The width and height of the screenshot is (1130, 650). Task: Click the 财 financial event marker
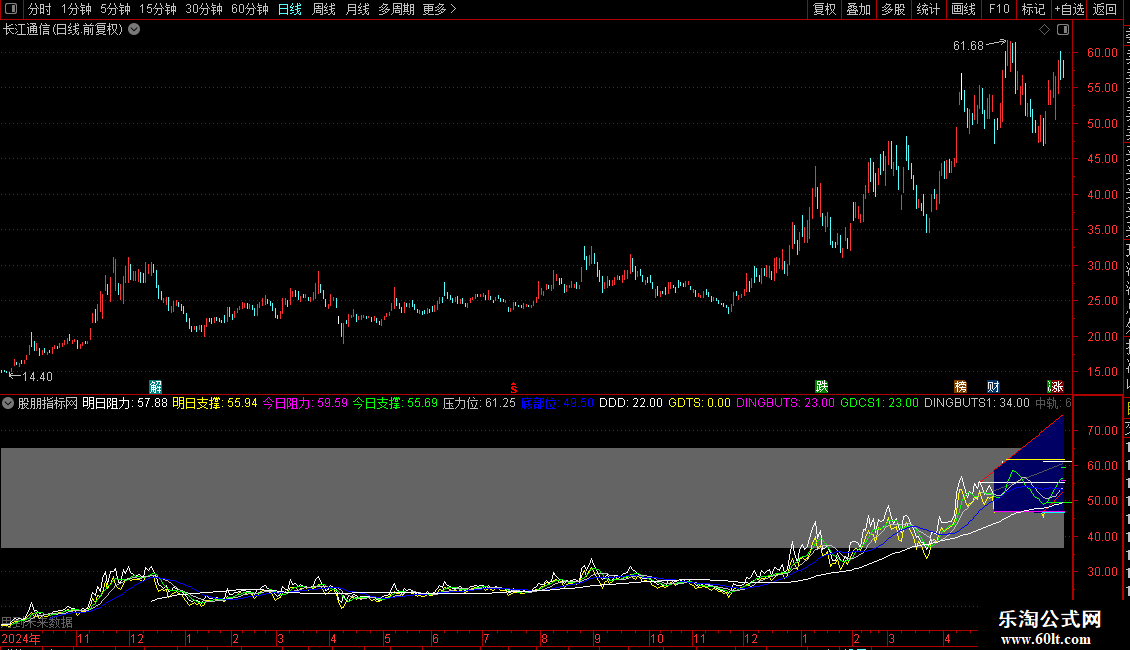[993, 387]
